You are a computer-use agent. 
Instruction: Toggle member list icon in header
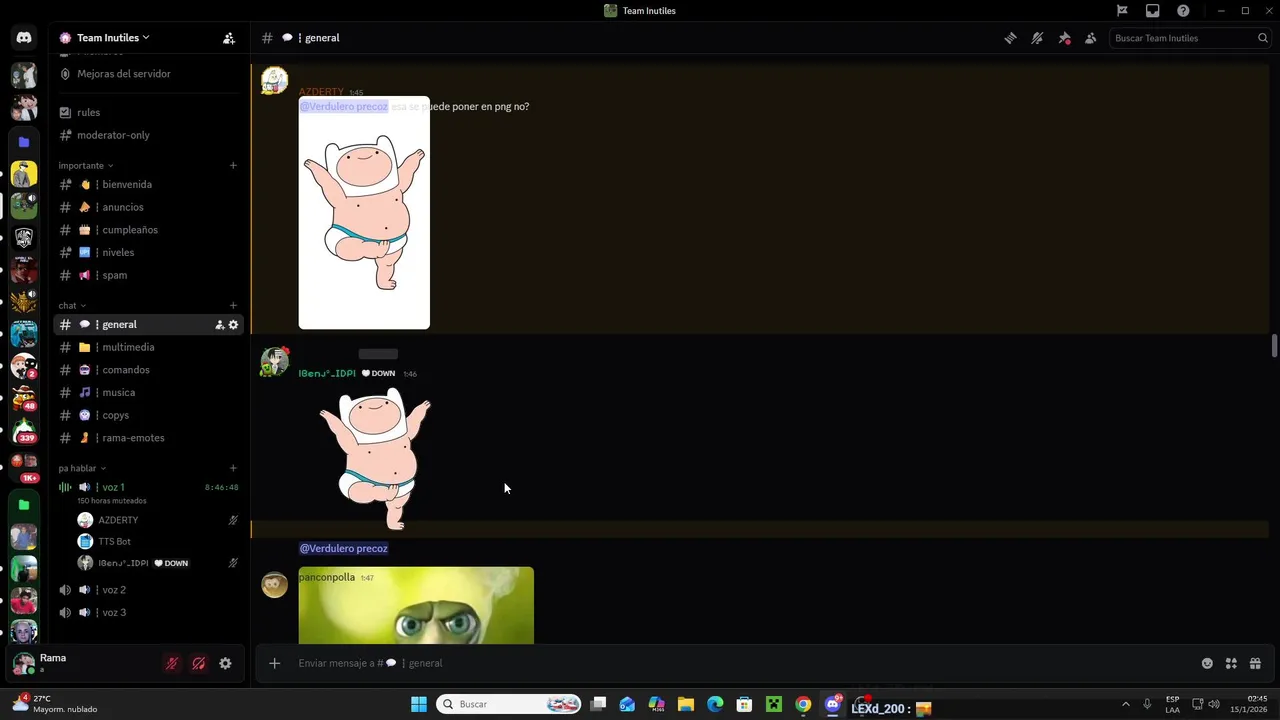pyautogui.click(x=1091, y=38)
